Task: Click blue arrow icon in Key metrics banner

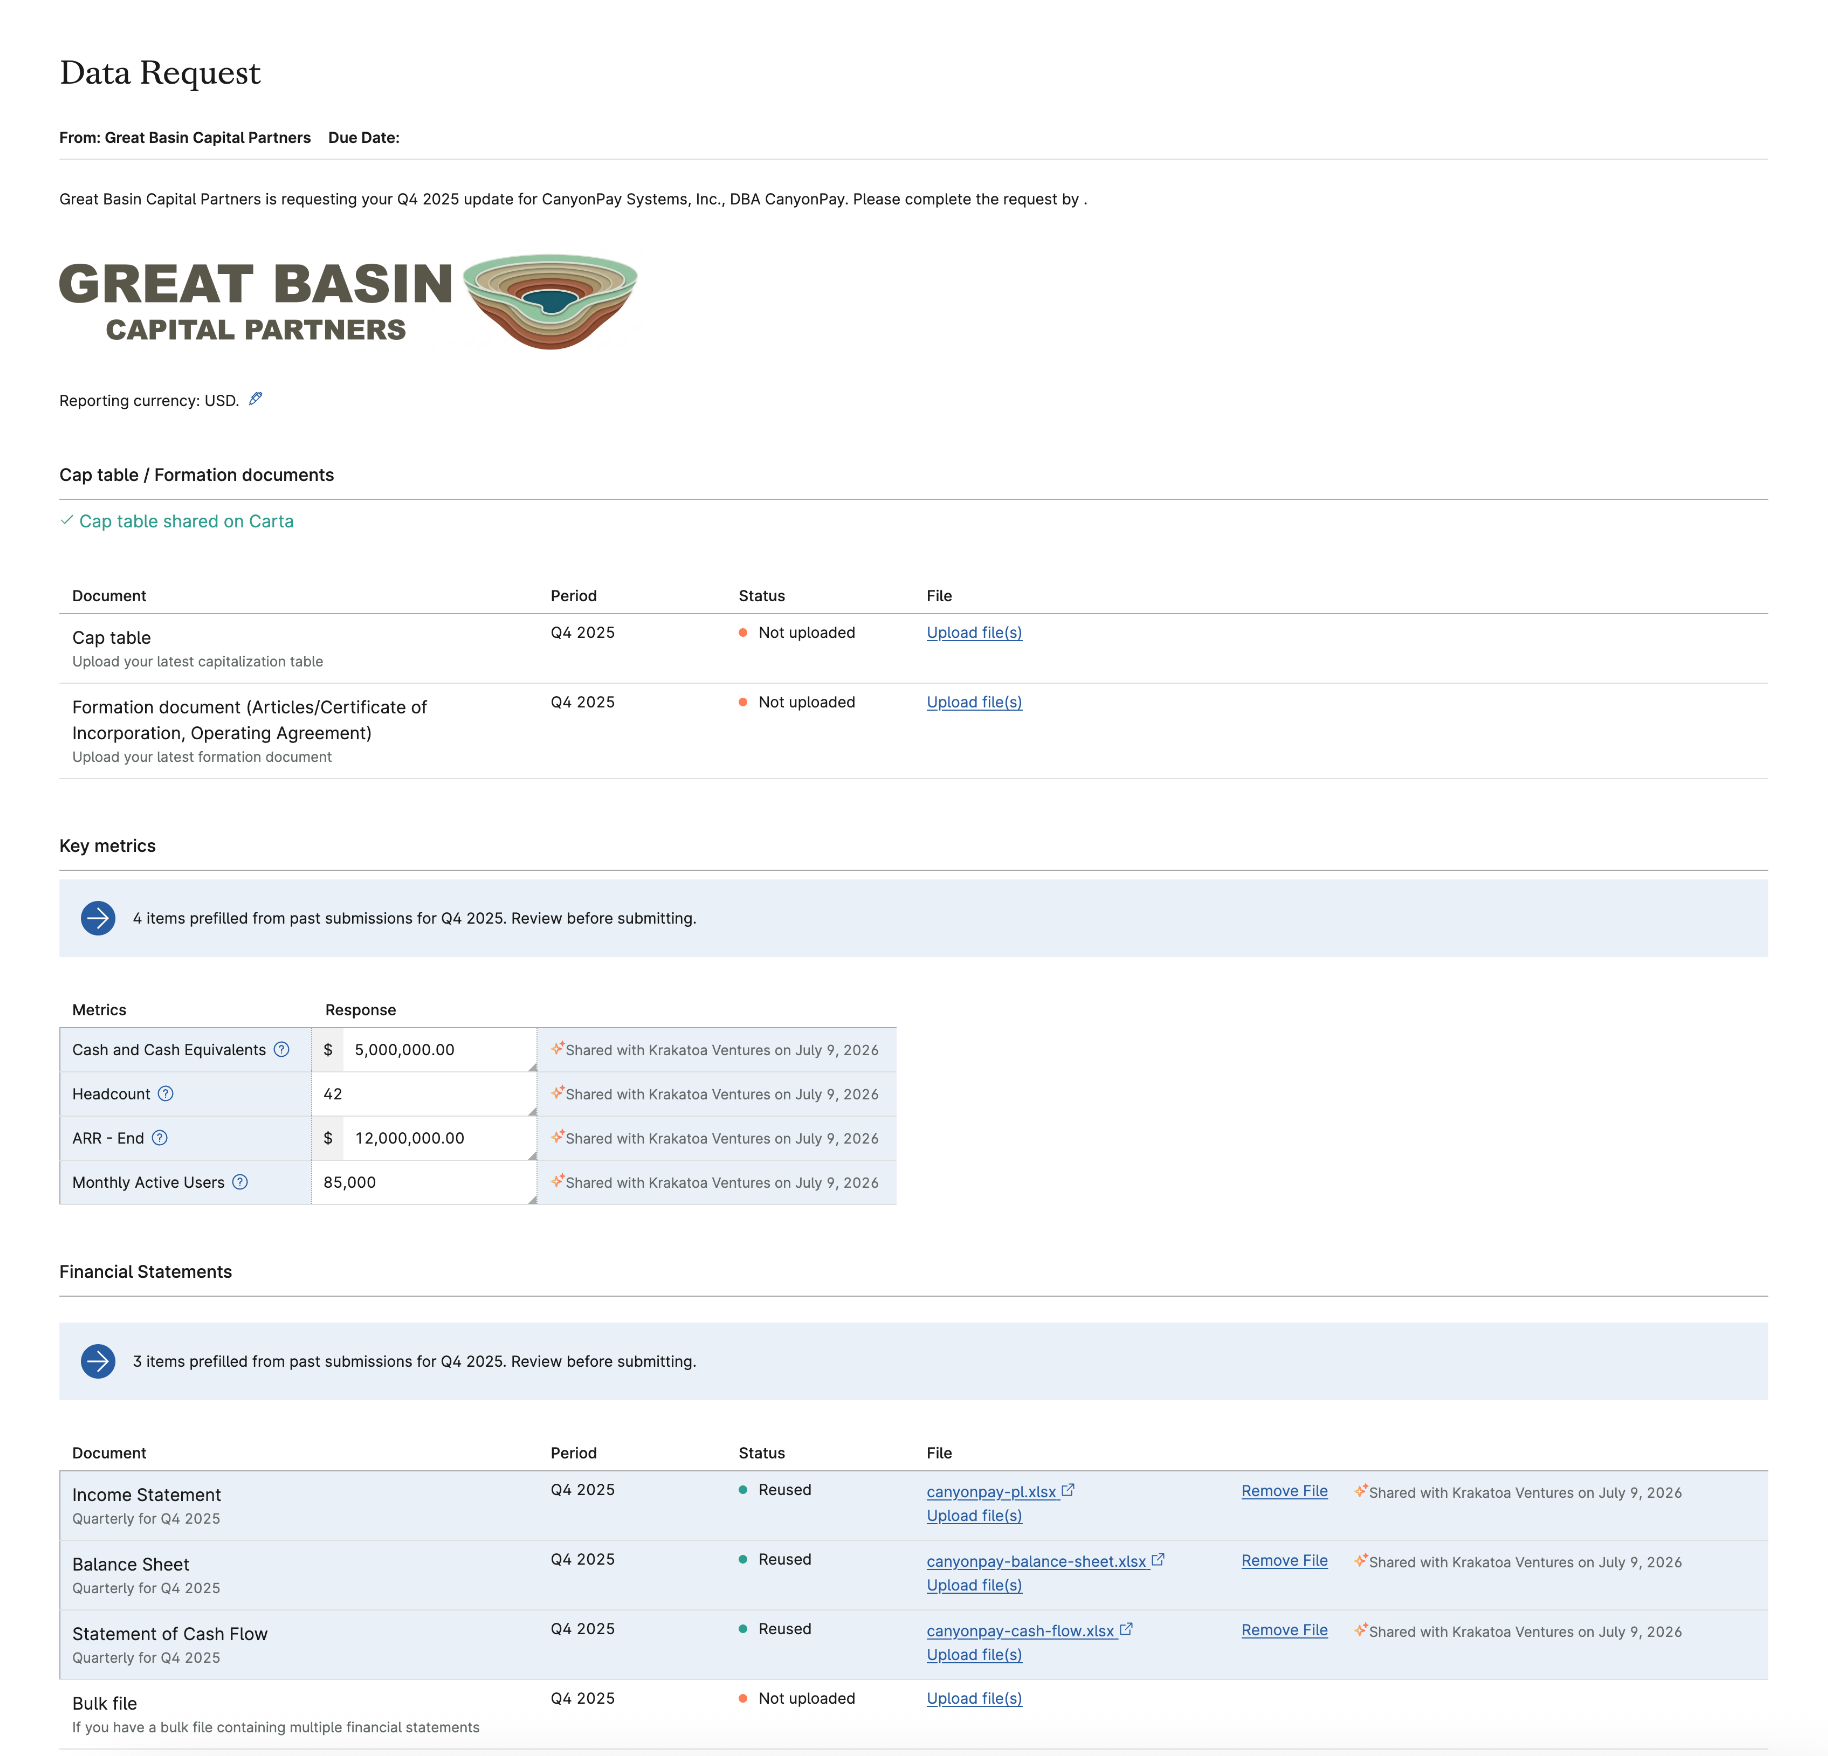Action: [x=98, y=918]
